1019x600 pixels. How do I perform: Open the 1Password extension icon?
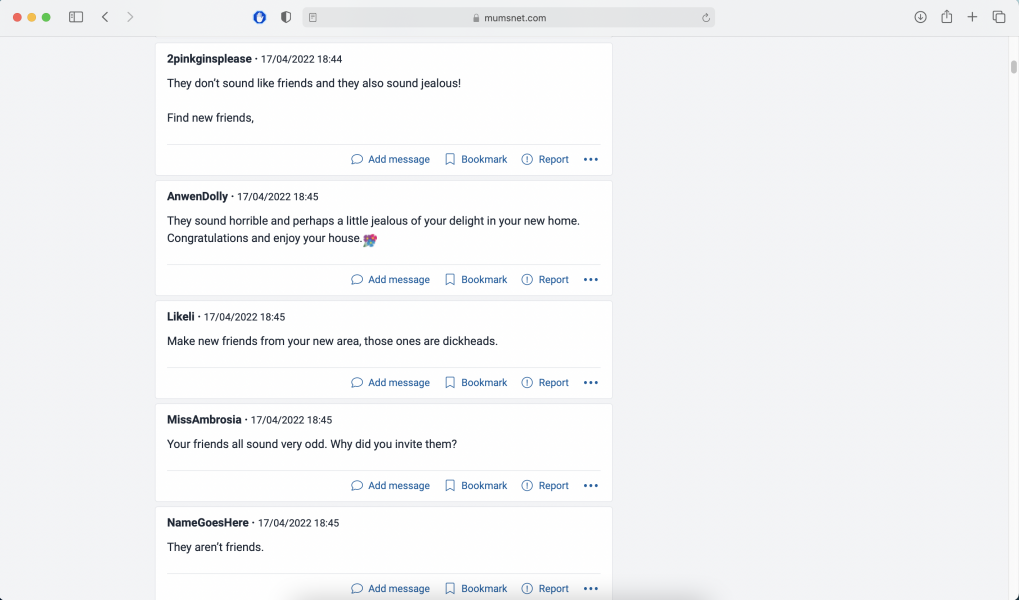tap(260, 17)
